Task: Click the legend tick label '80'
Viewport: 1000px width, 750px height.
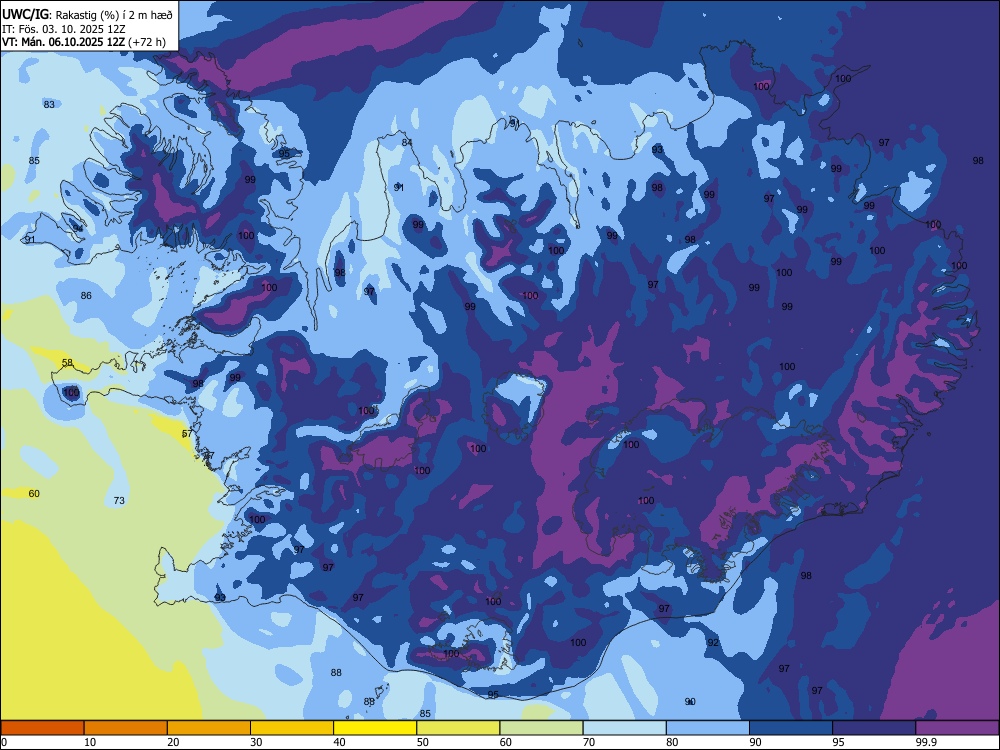Action: [672, 742]
